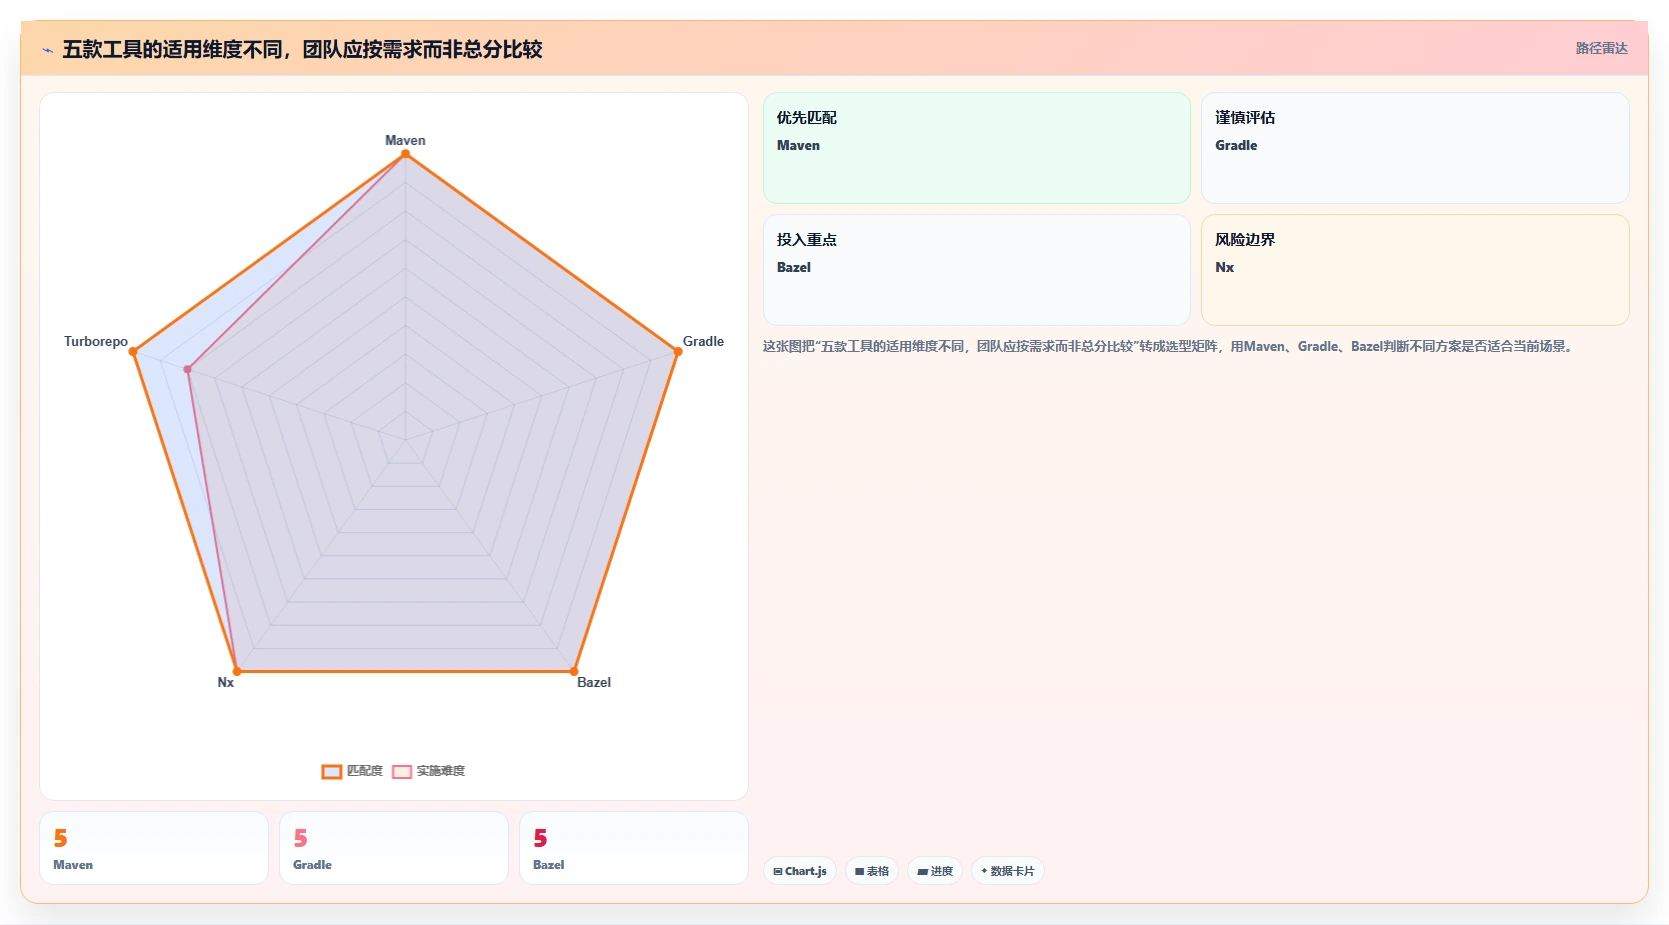Select the stat card showing 5 Maven
The image size is (1669, 925).
tap(154, 848)
